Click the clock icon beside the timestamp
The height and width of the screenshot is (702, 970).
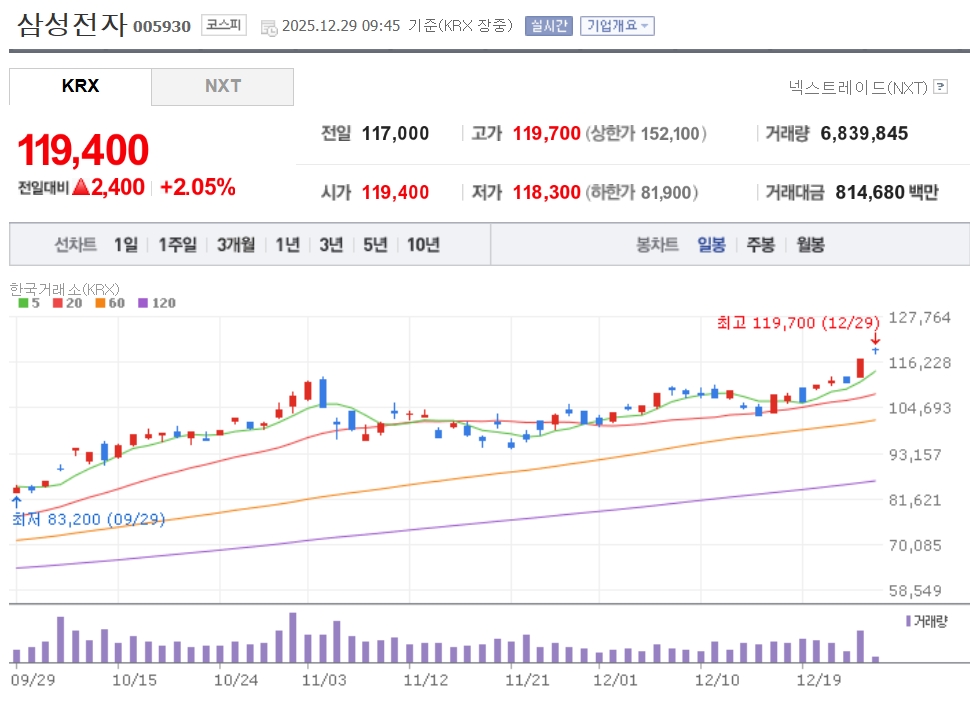[269, 27]
